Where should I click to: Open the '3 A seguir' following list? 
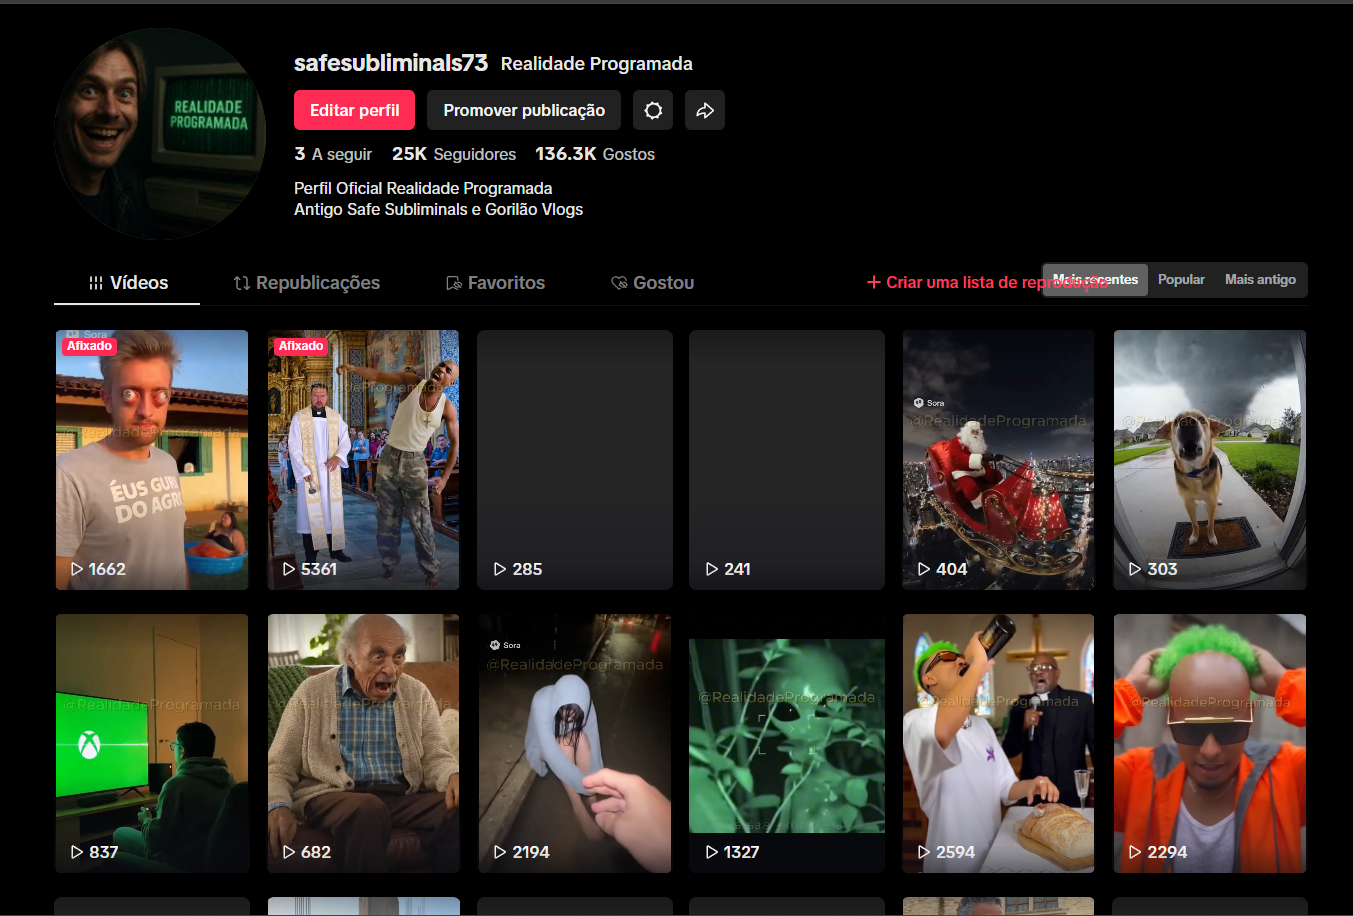(x=333, y=154)
